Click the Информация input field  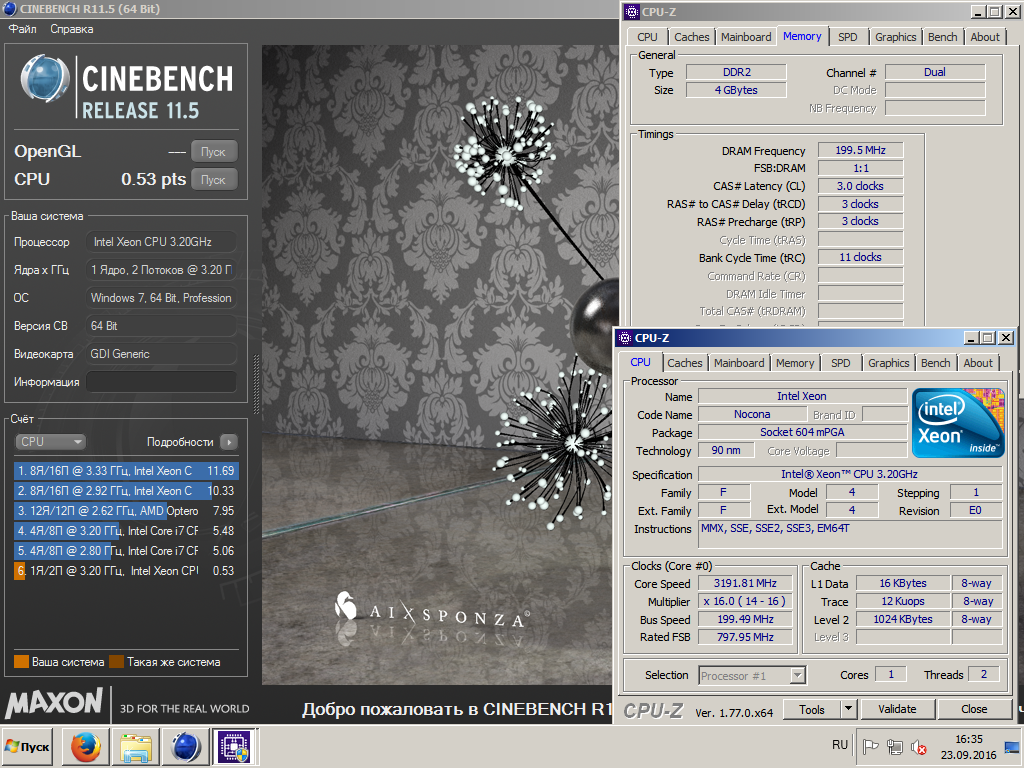coord(161,382)
